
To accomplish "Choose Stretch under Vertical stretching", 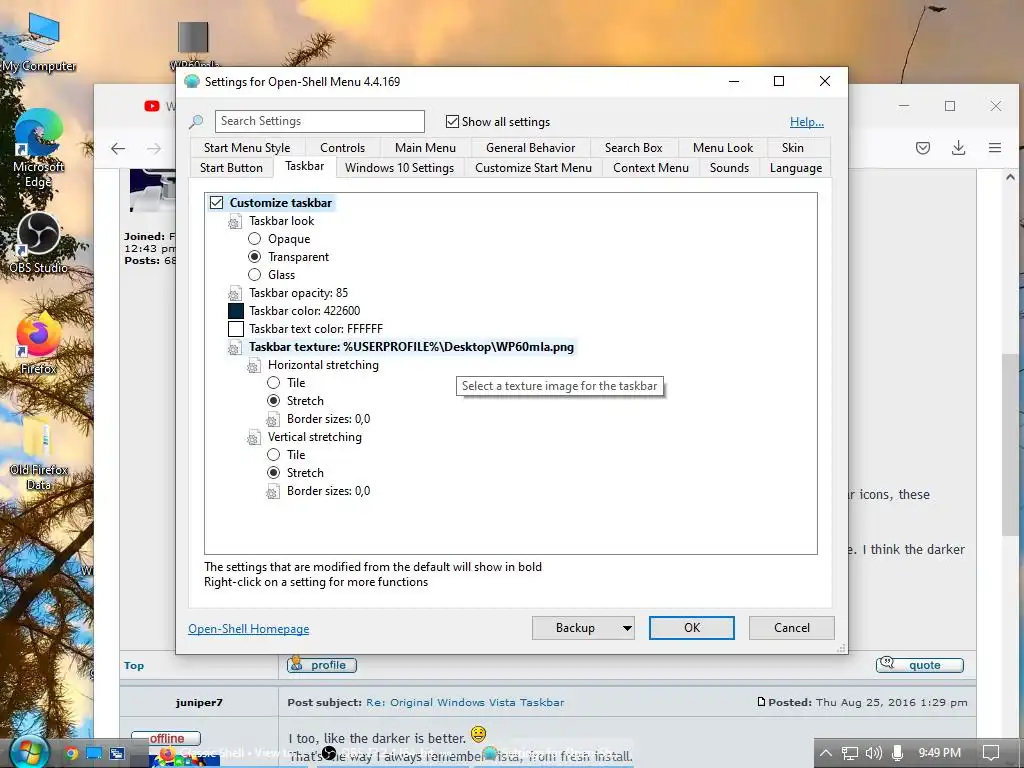I will coord(274,472).
